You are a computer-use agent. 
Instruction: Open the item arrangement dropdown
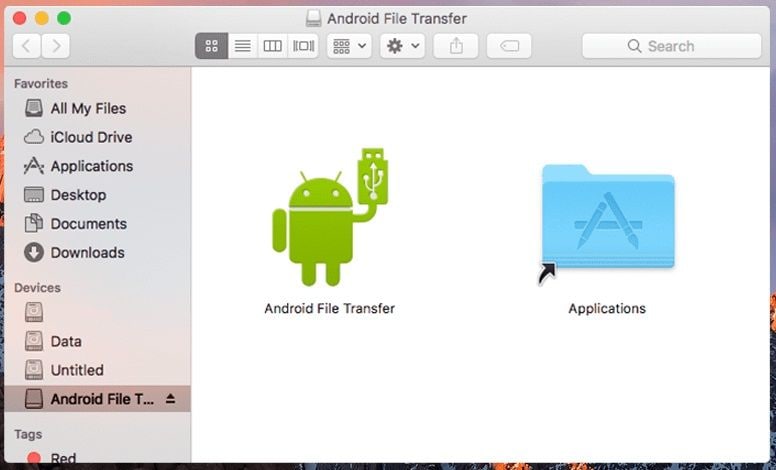click(x=349, y=46)
